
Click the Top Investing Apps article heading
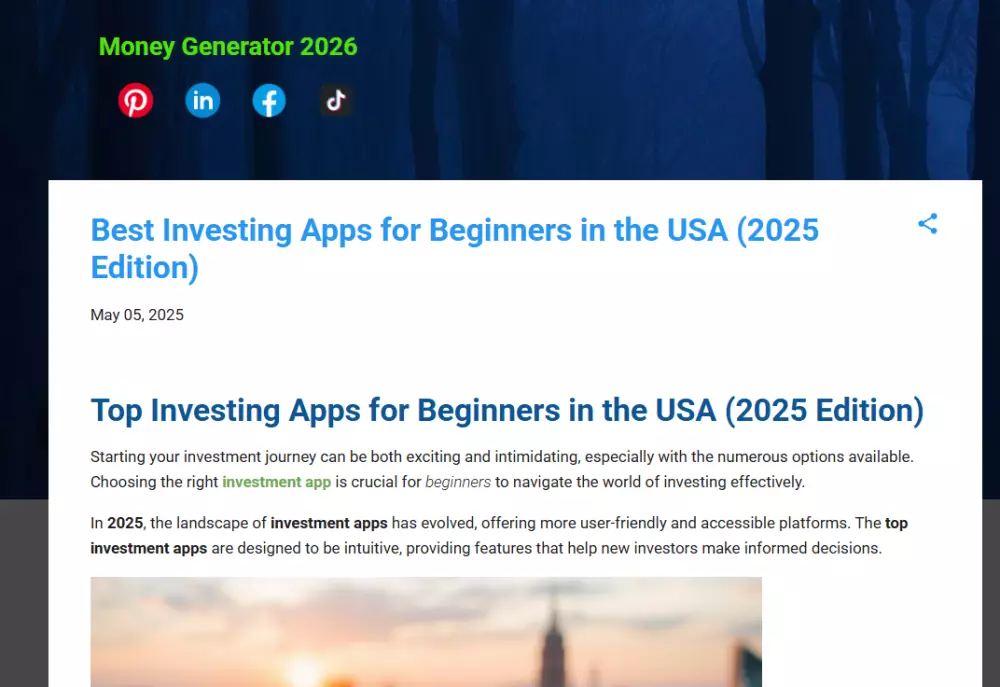coord(507,411)
